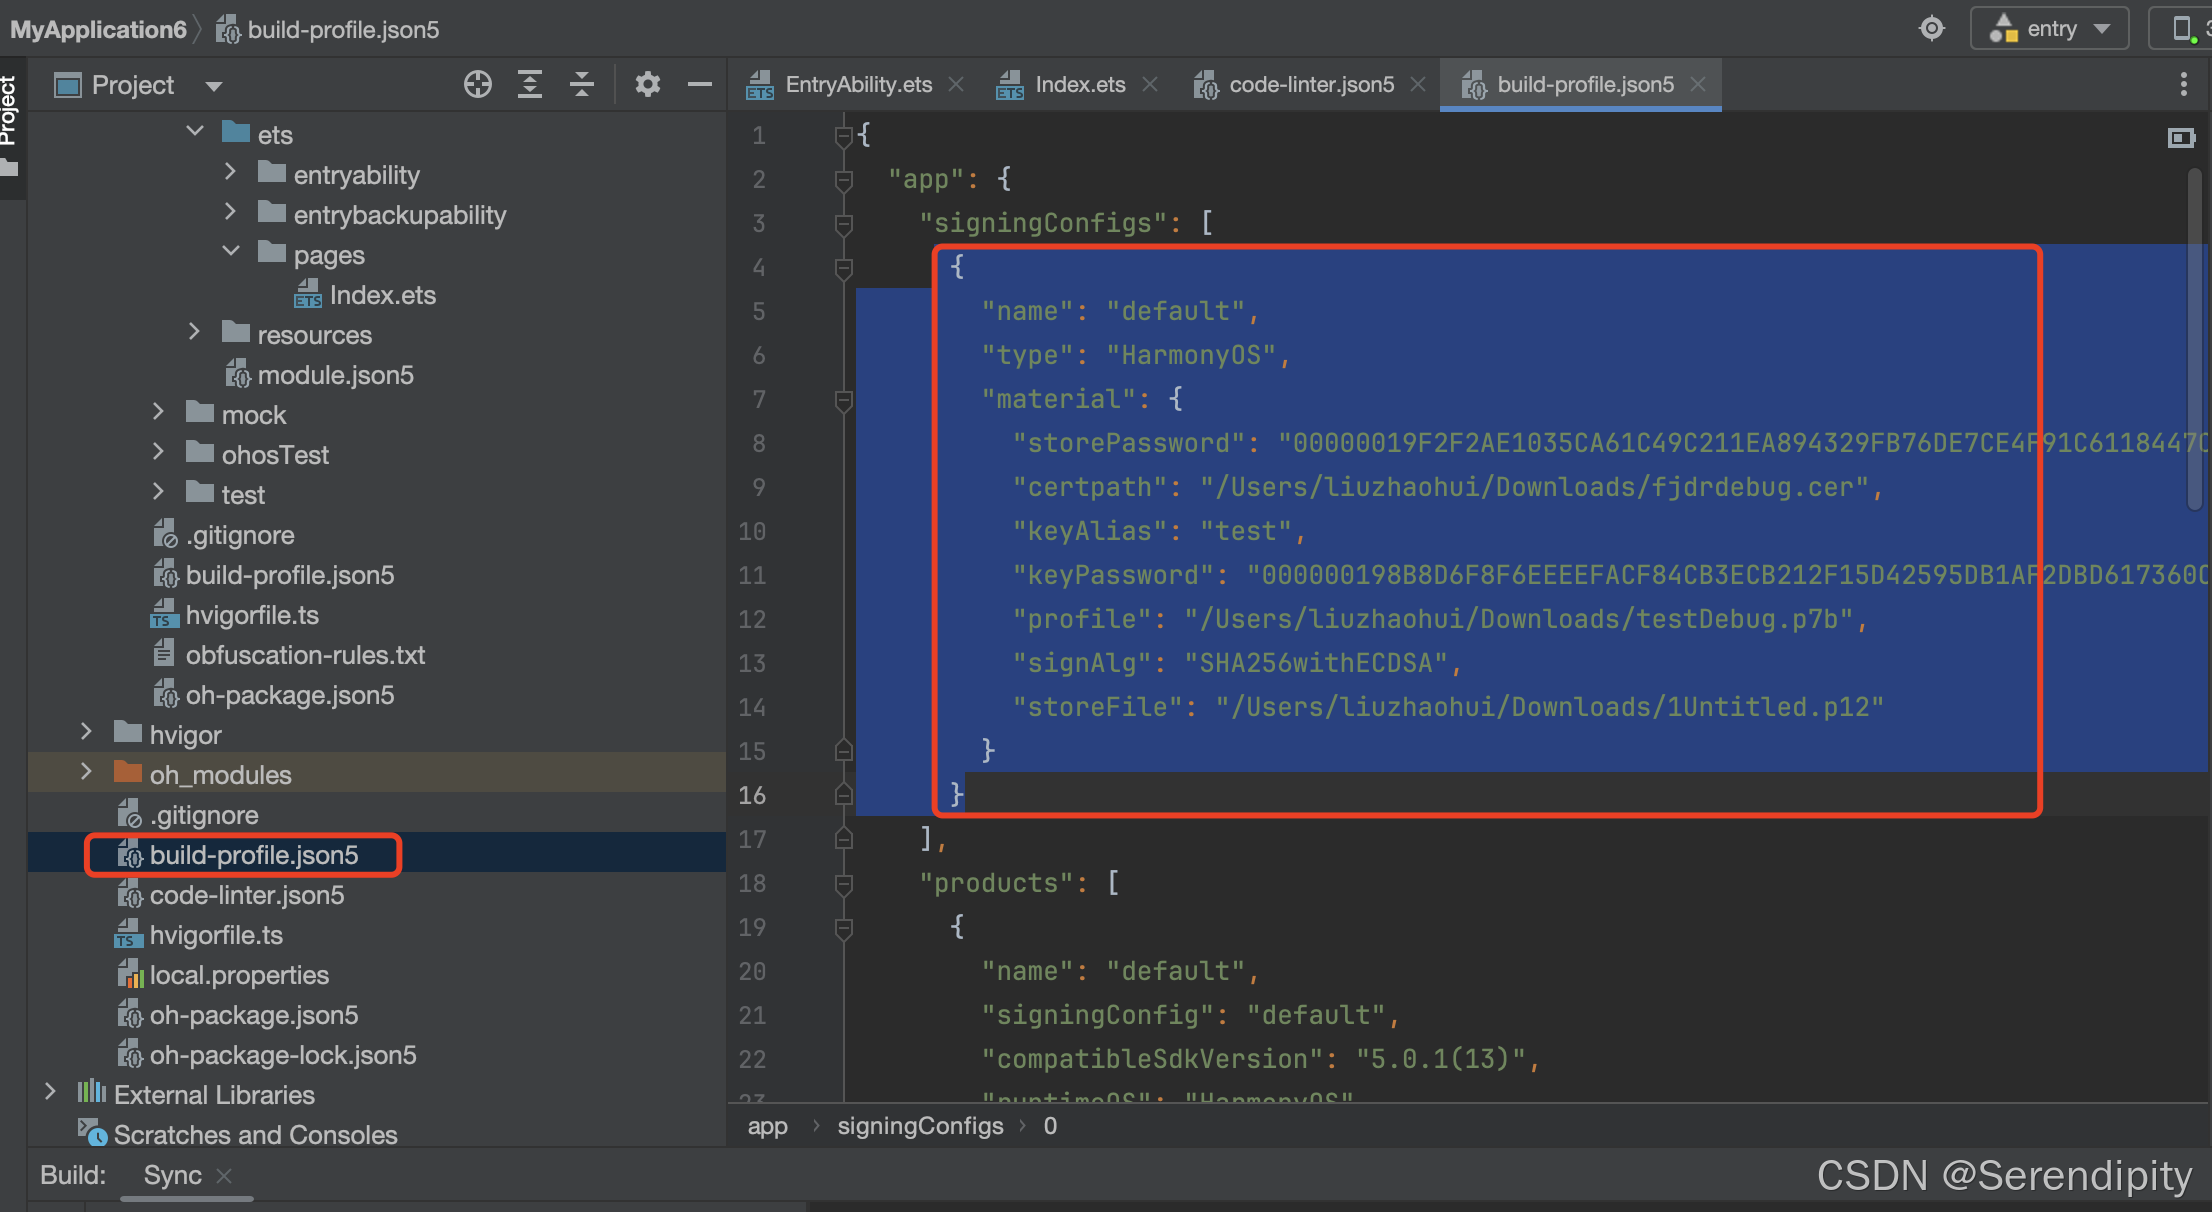Hide the Project panel with minus icon

(700, 85)
